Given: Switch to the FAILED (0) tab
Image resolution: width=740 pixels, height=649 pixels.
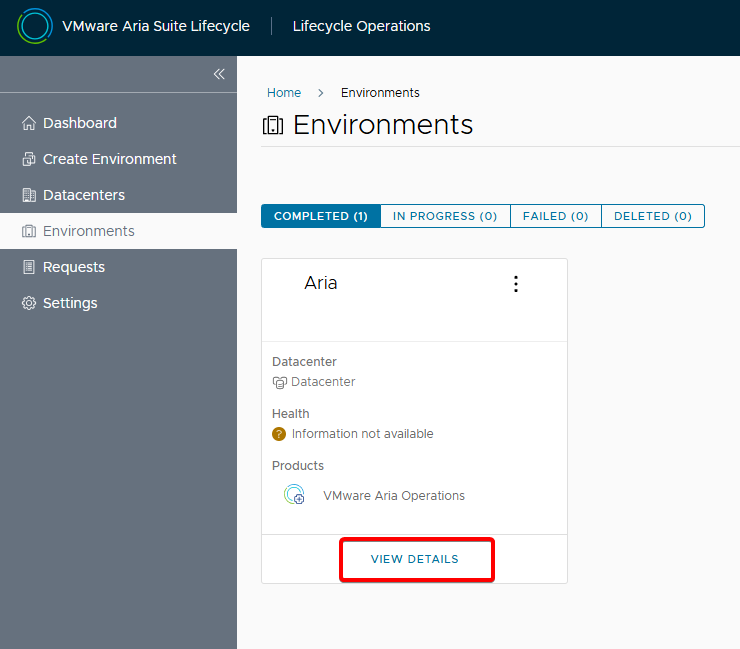Looking at the screenshot, I should tap(555, 216).
